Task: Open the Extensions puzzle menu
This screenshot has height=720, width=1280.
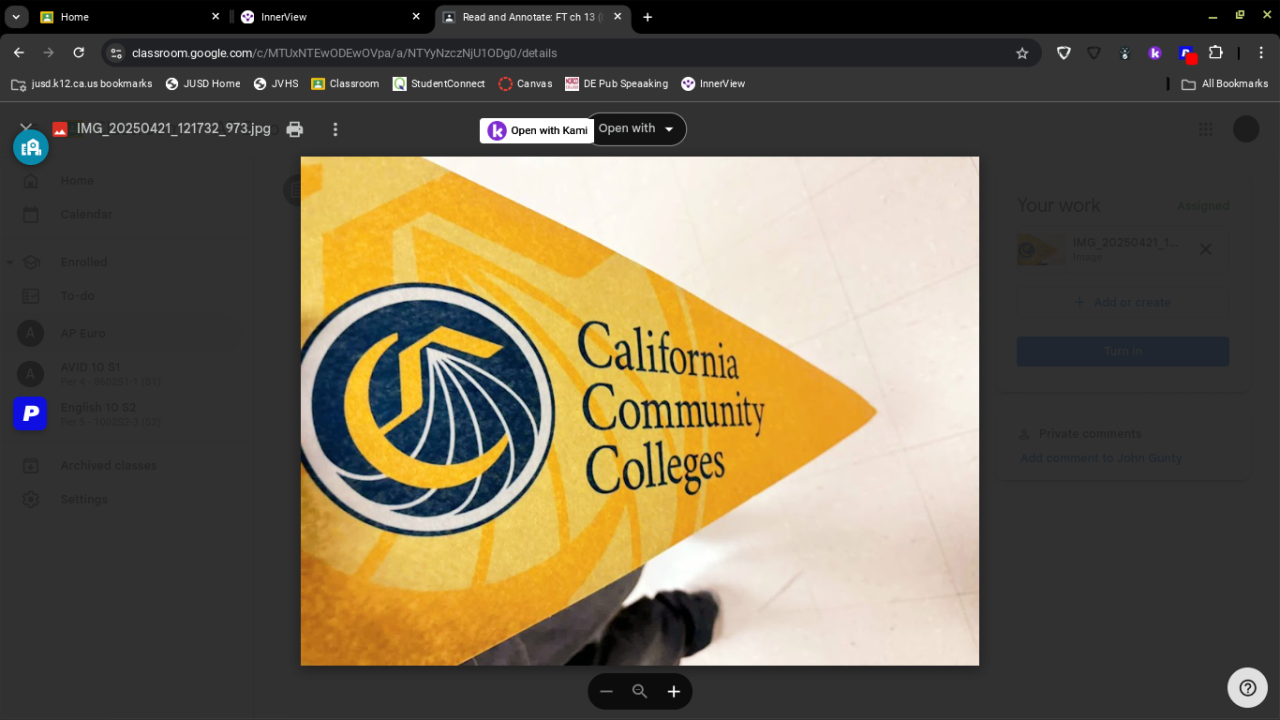Action: [1216, 53]
